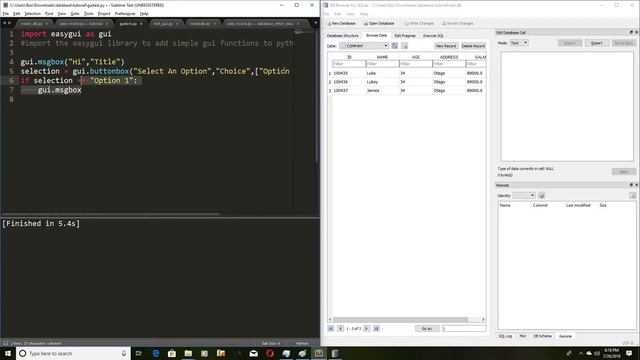Switch to Execute SQL tab

433,36
